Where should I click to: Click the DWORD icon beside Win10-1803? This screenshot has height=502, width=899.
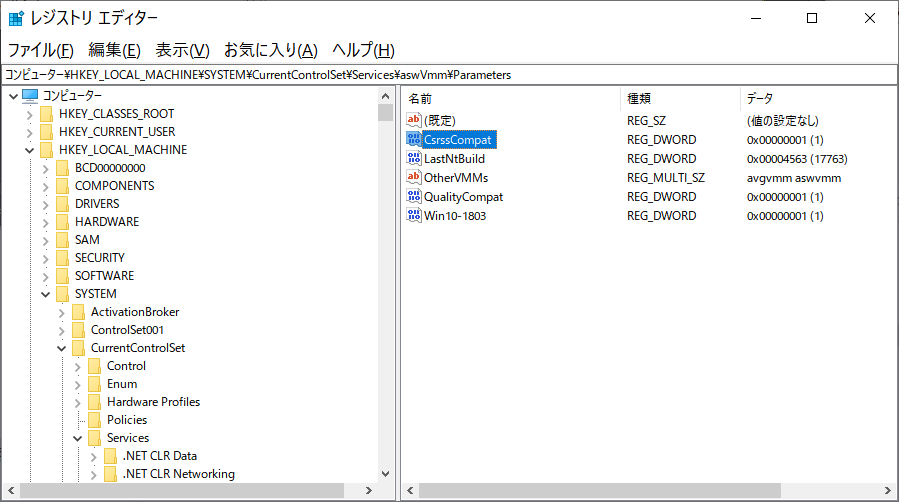point(413,215)
